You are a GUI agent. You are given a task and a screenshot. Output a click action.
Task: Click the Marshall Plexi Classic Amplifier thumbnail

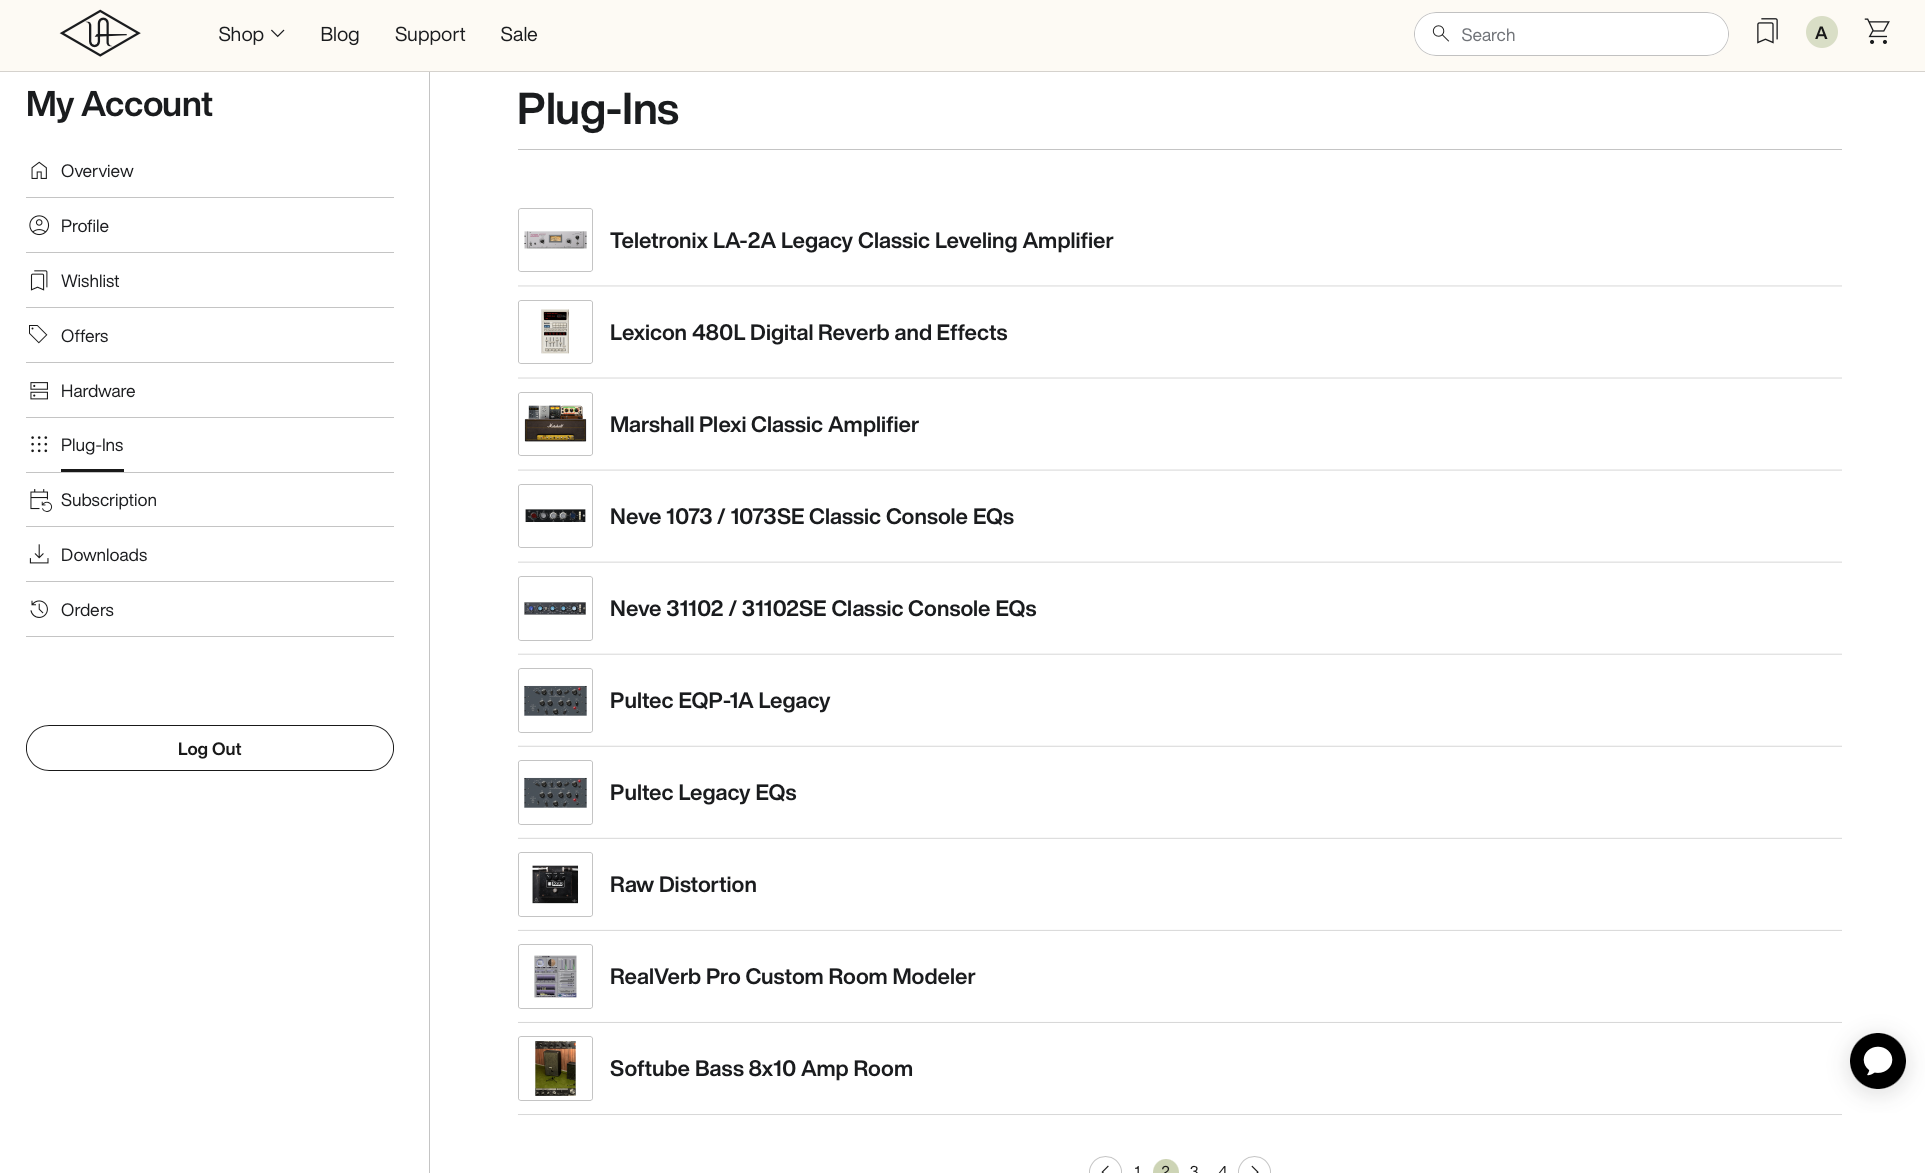(555, 424)
